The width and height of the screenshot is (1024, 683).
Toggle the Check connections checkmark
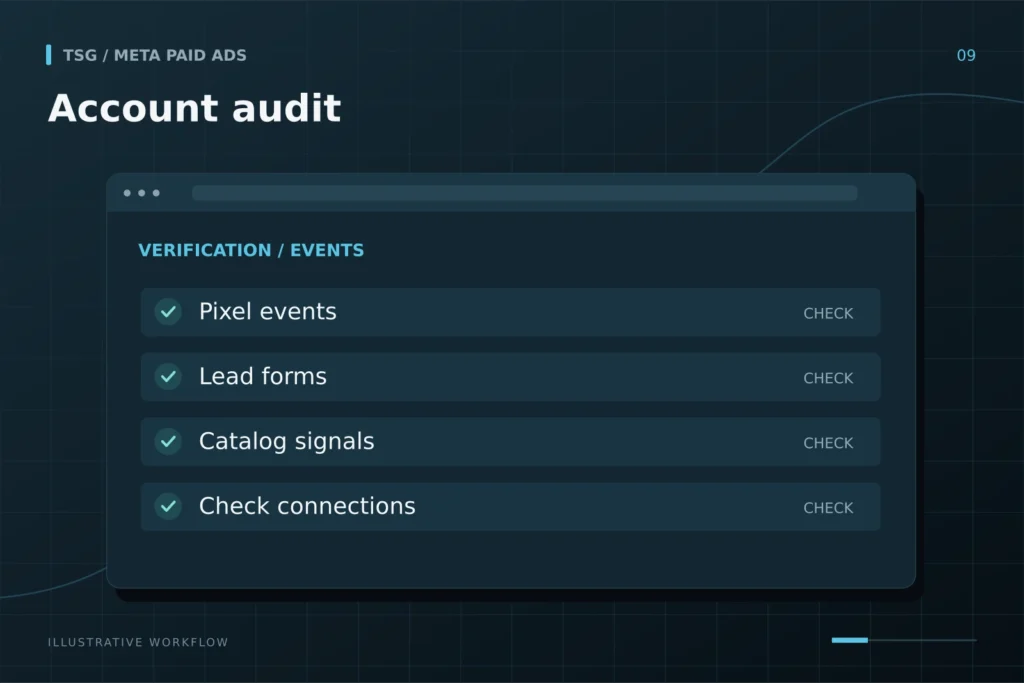168,506
